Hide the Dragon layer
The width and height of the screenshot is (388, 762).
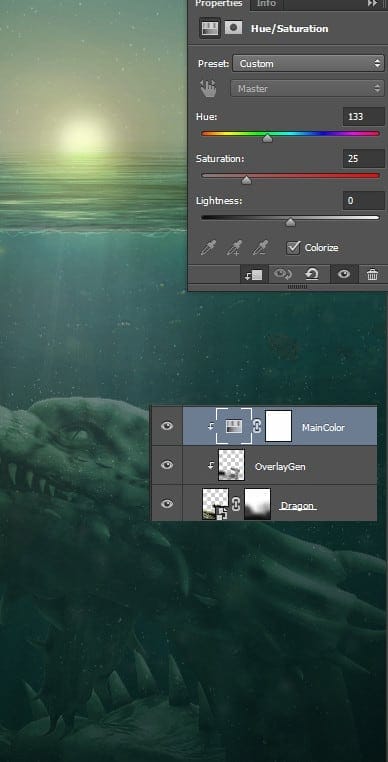click(x=167, y=504)
